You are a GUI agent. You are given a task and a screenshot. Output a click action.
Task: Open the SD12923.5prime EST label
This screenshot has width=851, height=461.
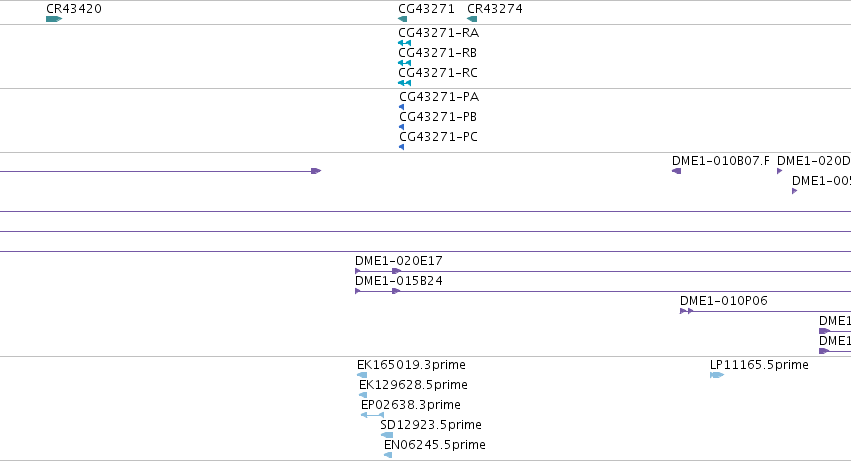click(x=431, y=425)
